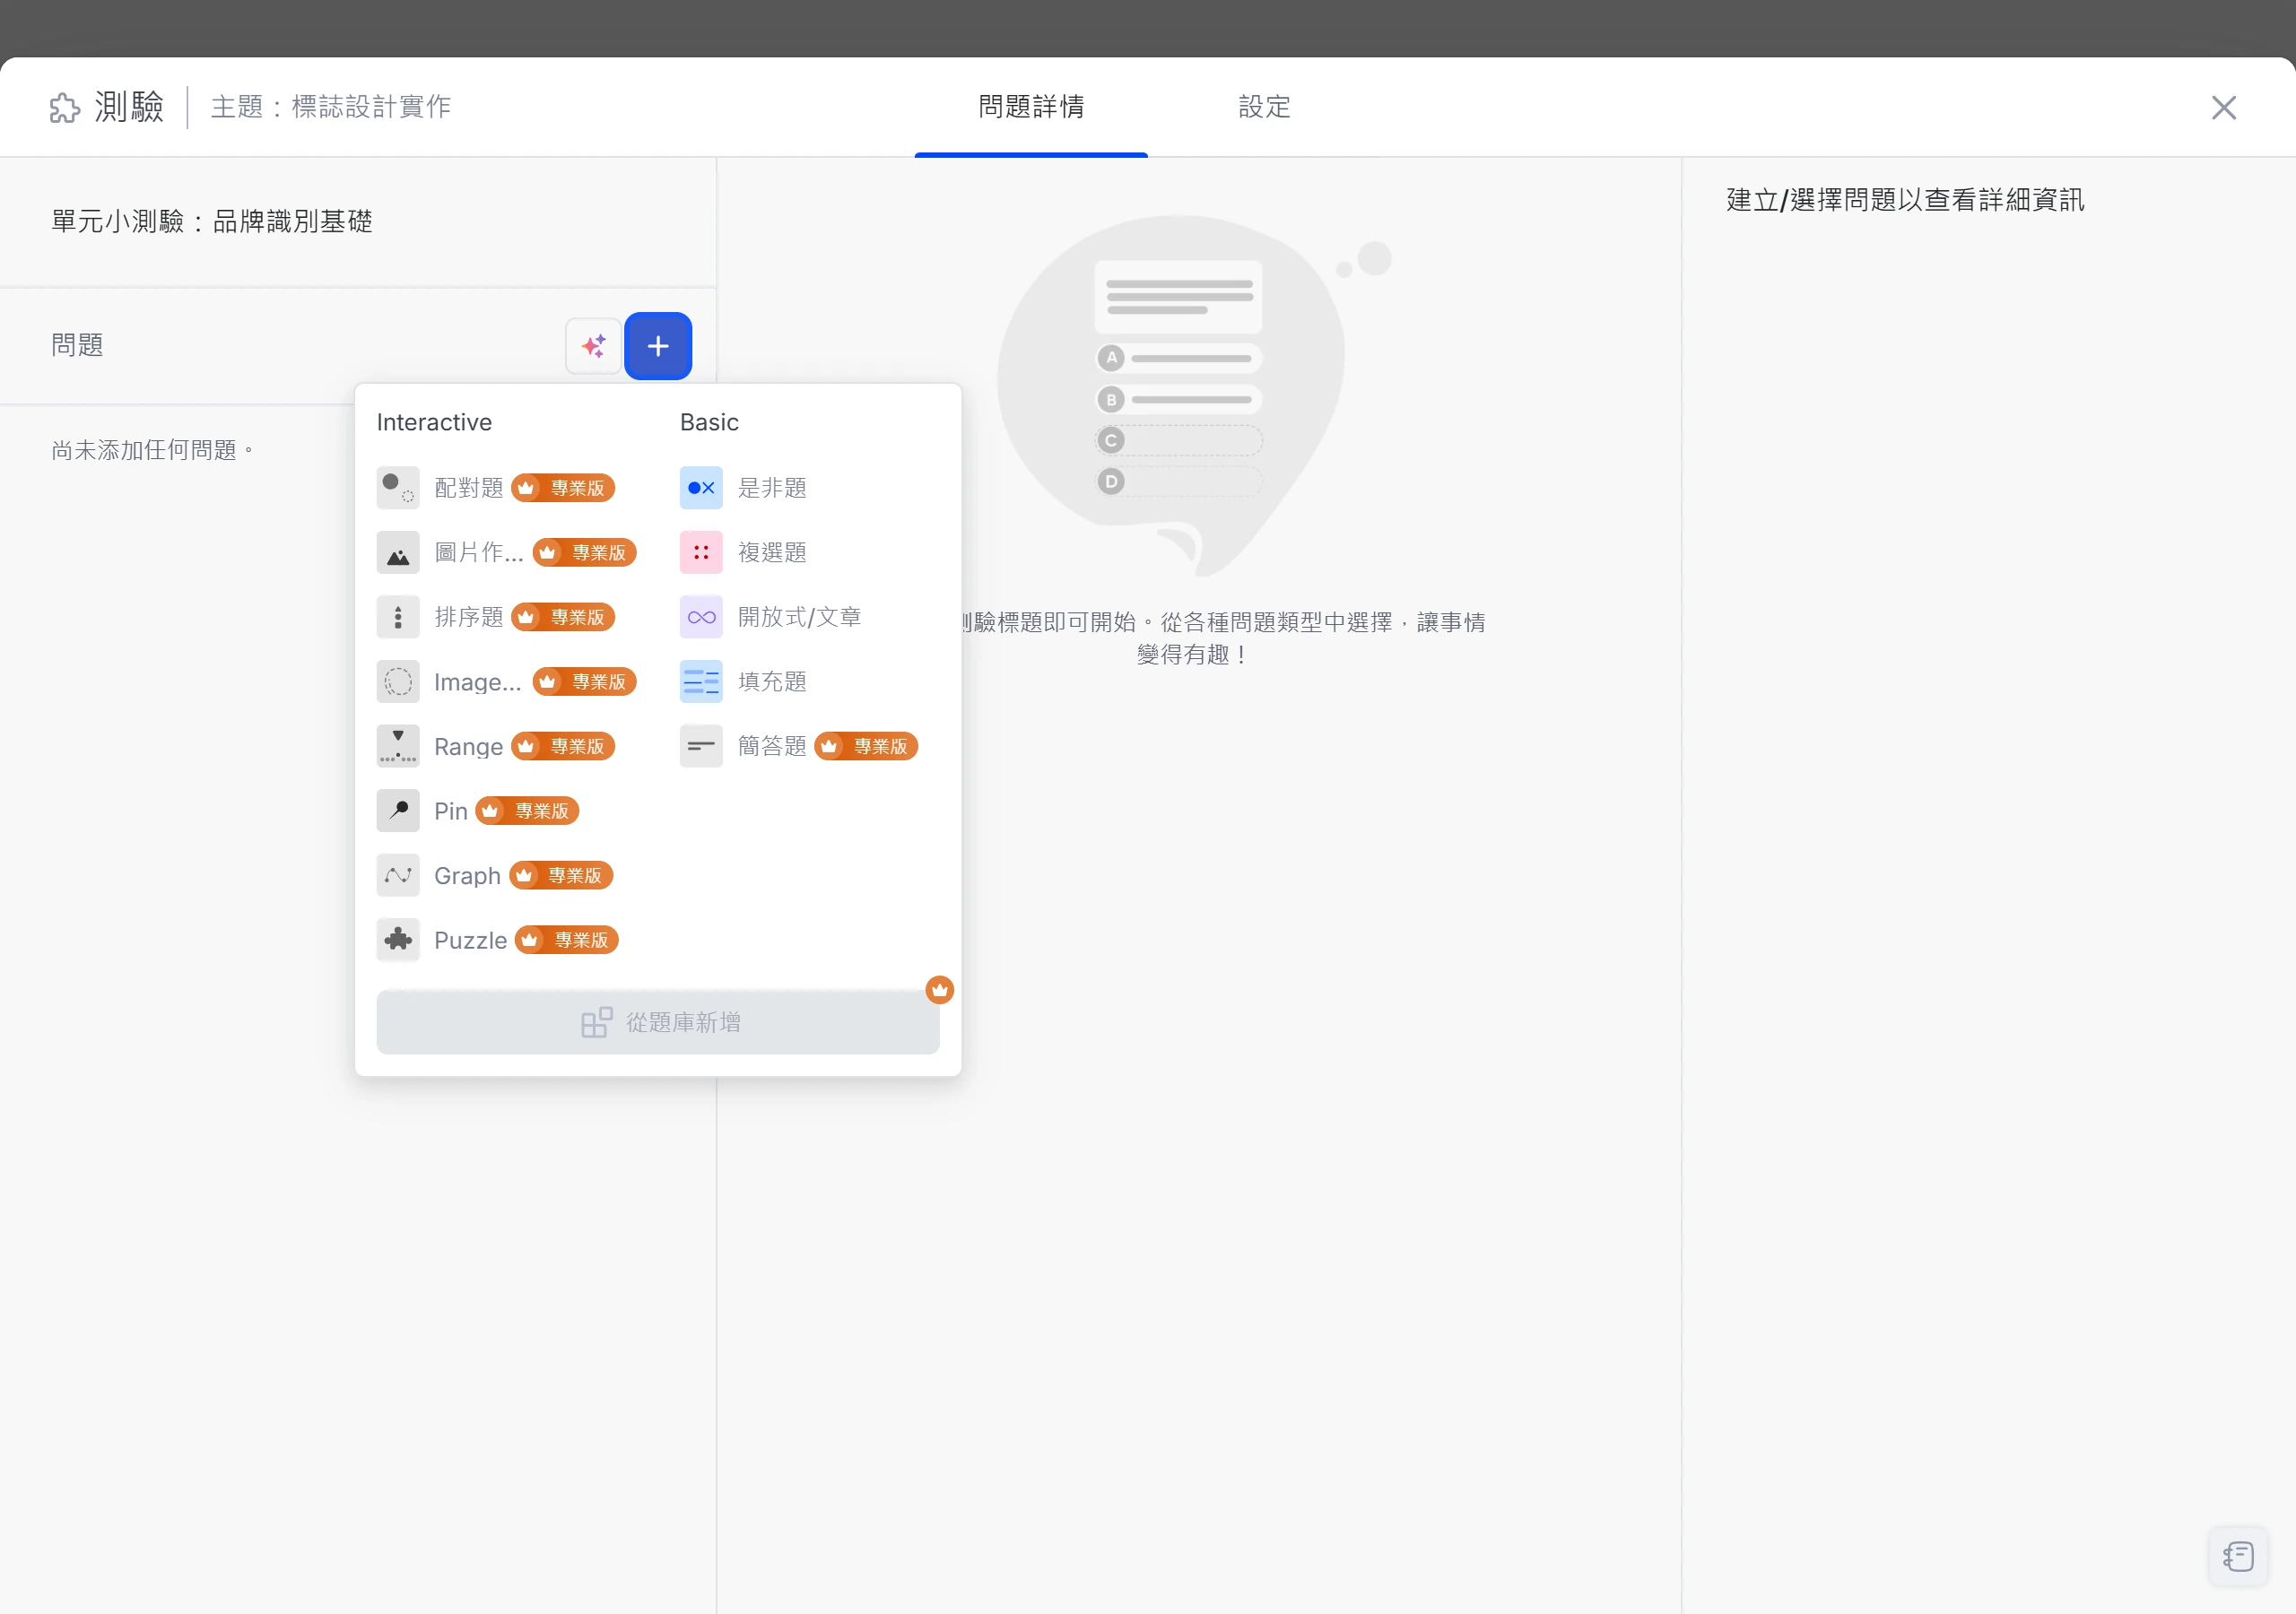Open the notes icon at bottom right
The width and height of the screenshot is (2296, 1614).
coord(2239,1556)
